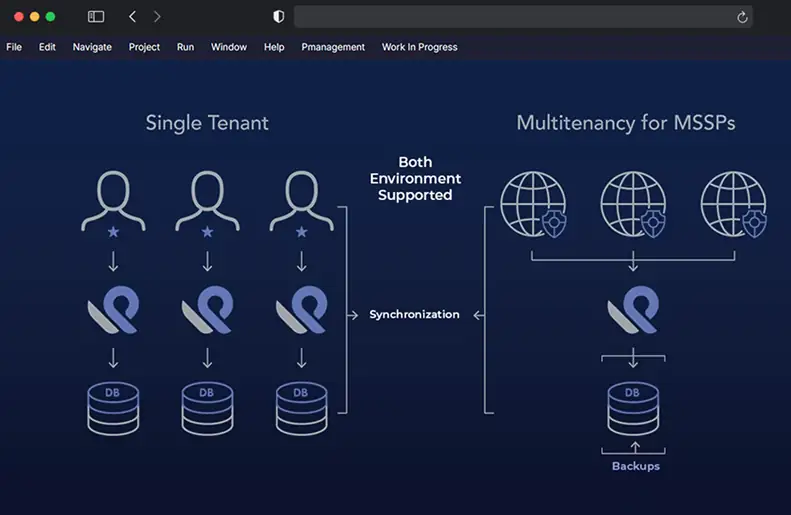Click the last globe shield icon
The image size is (791, 515).
point(734,204)
